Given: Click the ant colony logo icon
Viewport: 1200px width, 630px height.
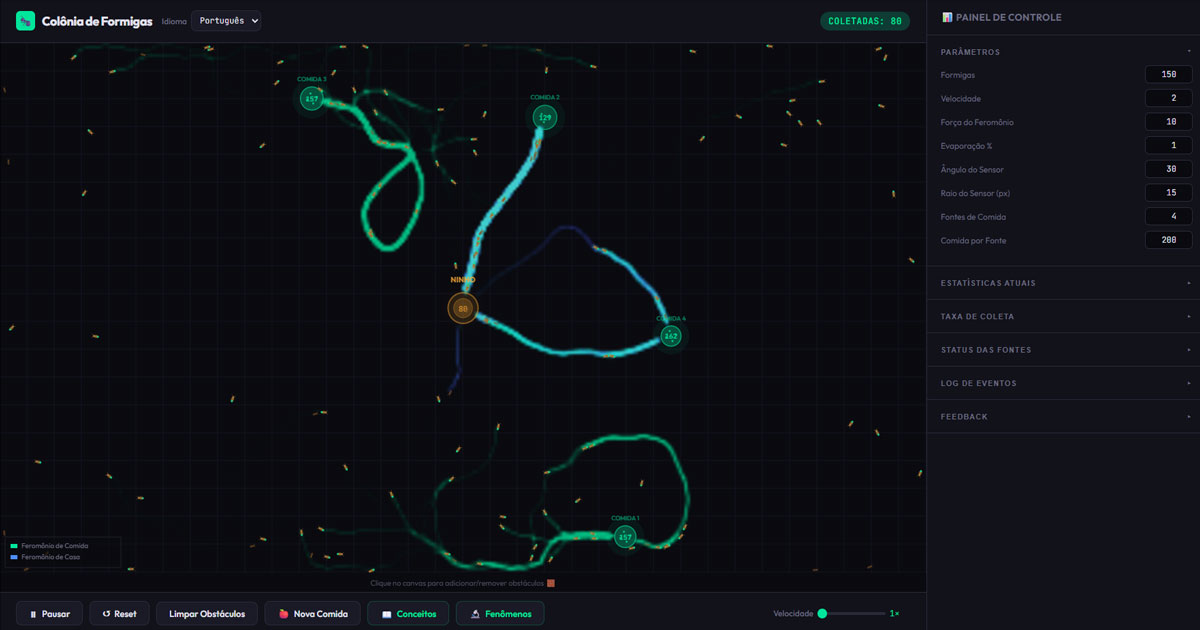Looking at the screenshot, I should 25,21.
